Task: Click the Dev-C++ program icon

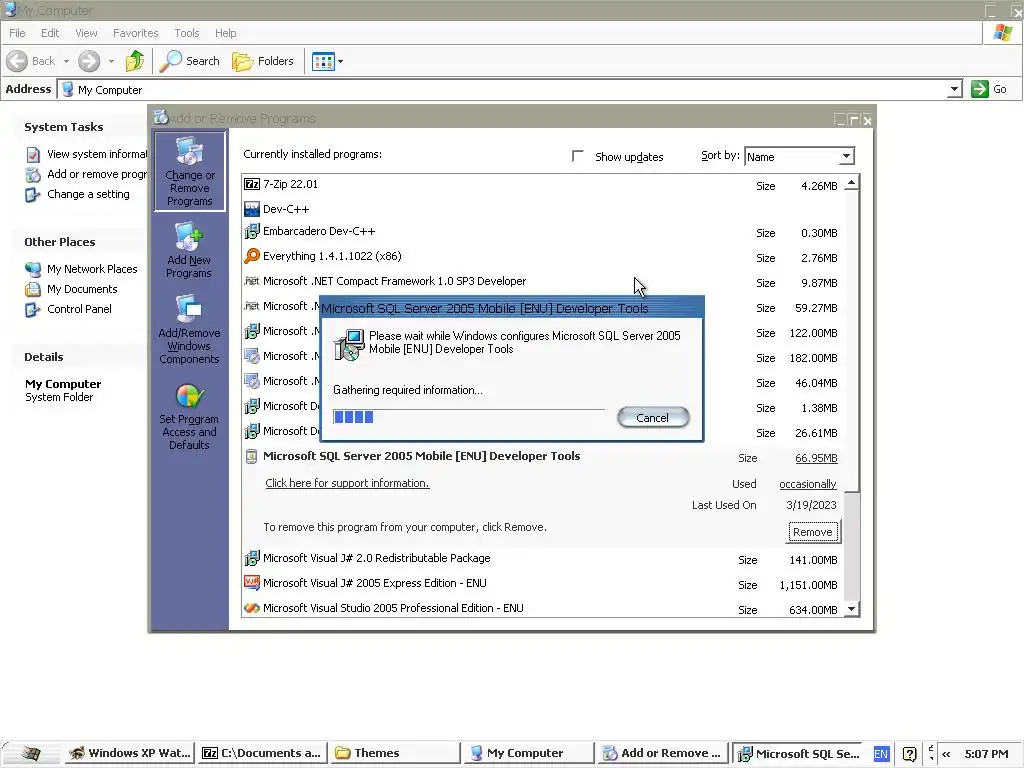Action: (x=251, y=209)
